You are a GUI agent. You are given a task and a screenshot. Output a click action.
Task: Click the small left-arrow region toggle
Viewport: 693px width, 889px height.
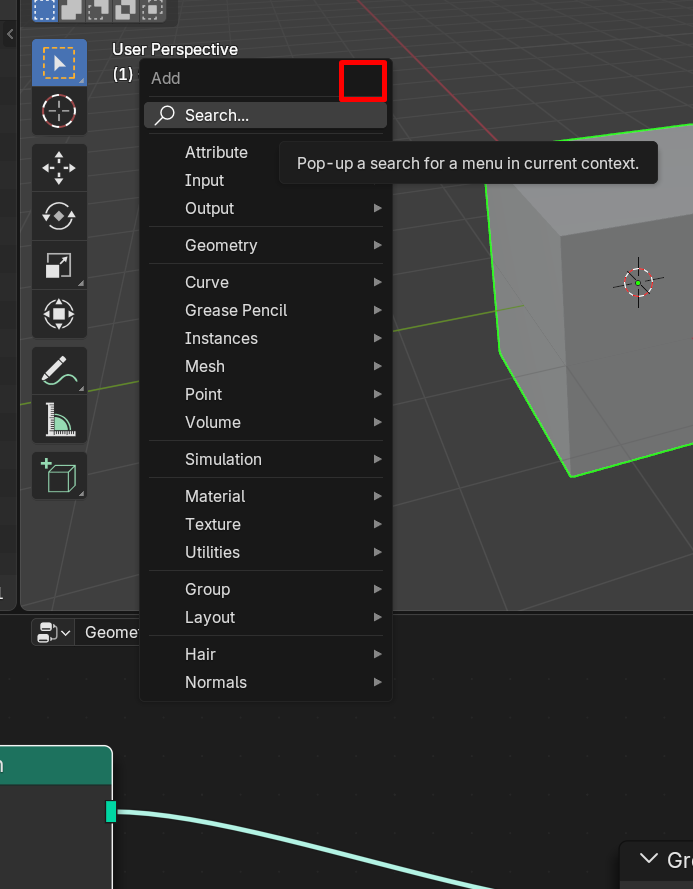point(10,35)
